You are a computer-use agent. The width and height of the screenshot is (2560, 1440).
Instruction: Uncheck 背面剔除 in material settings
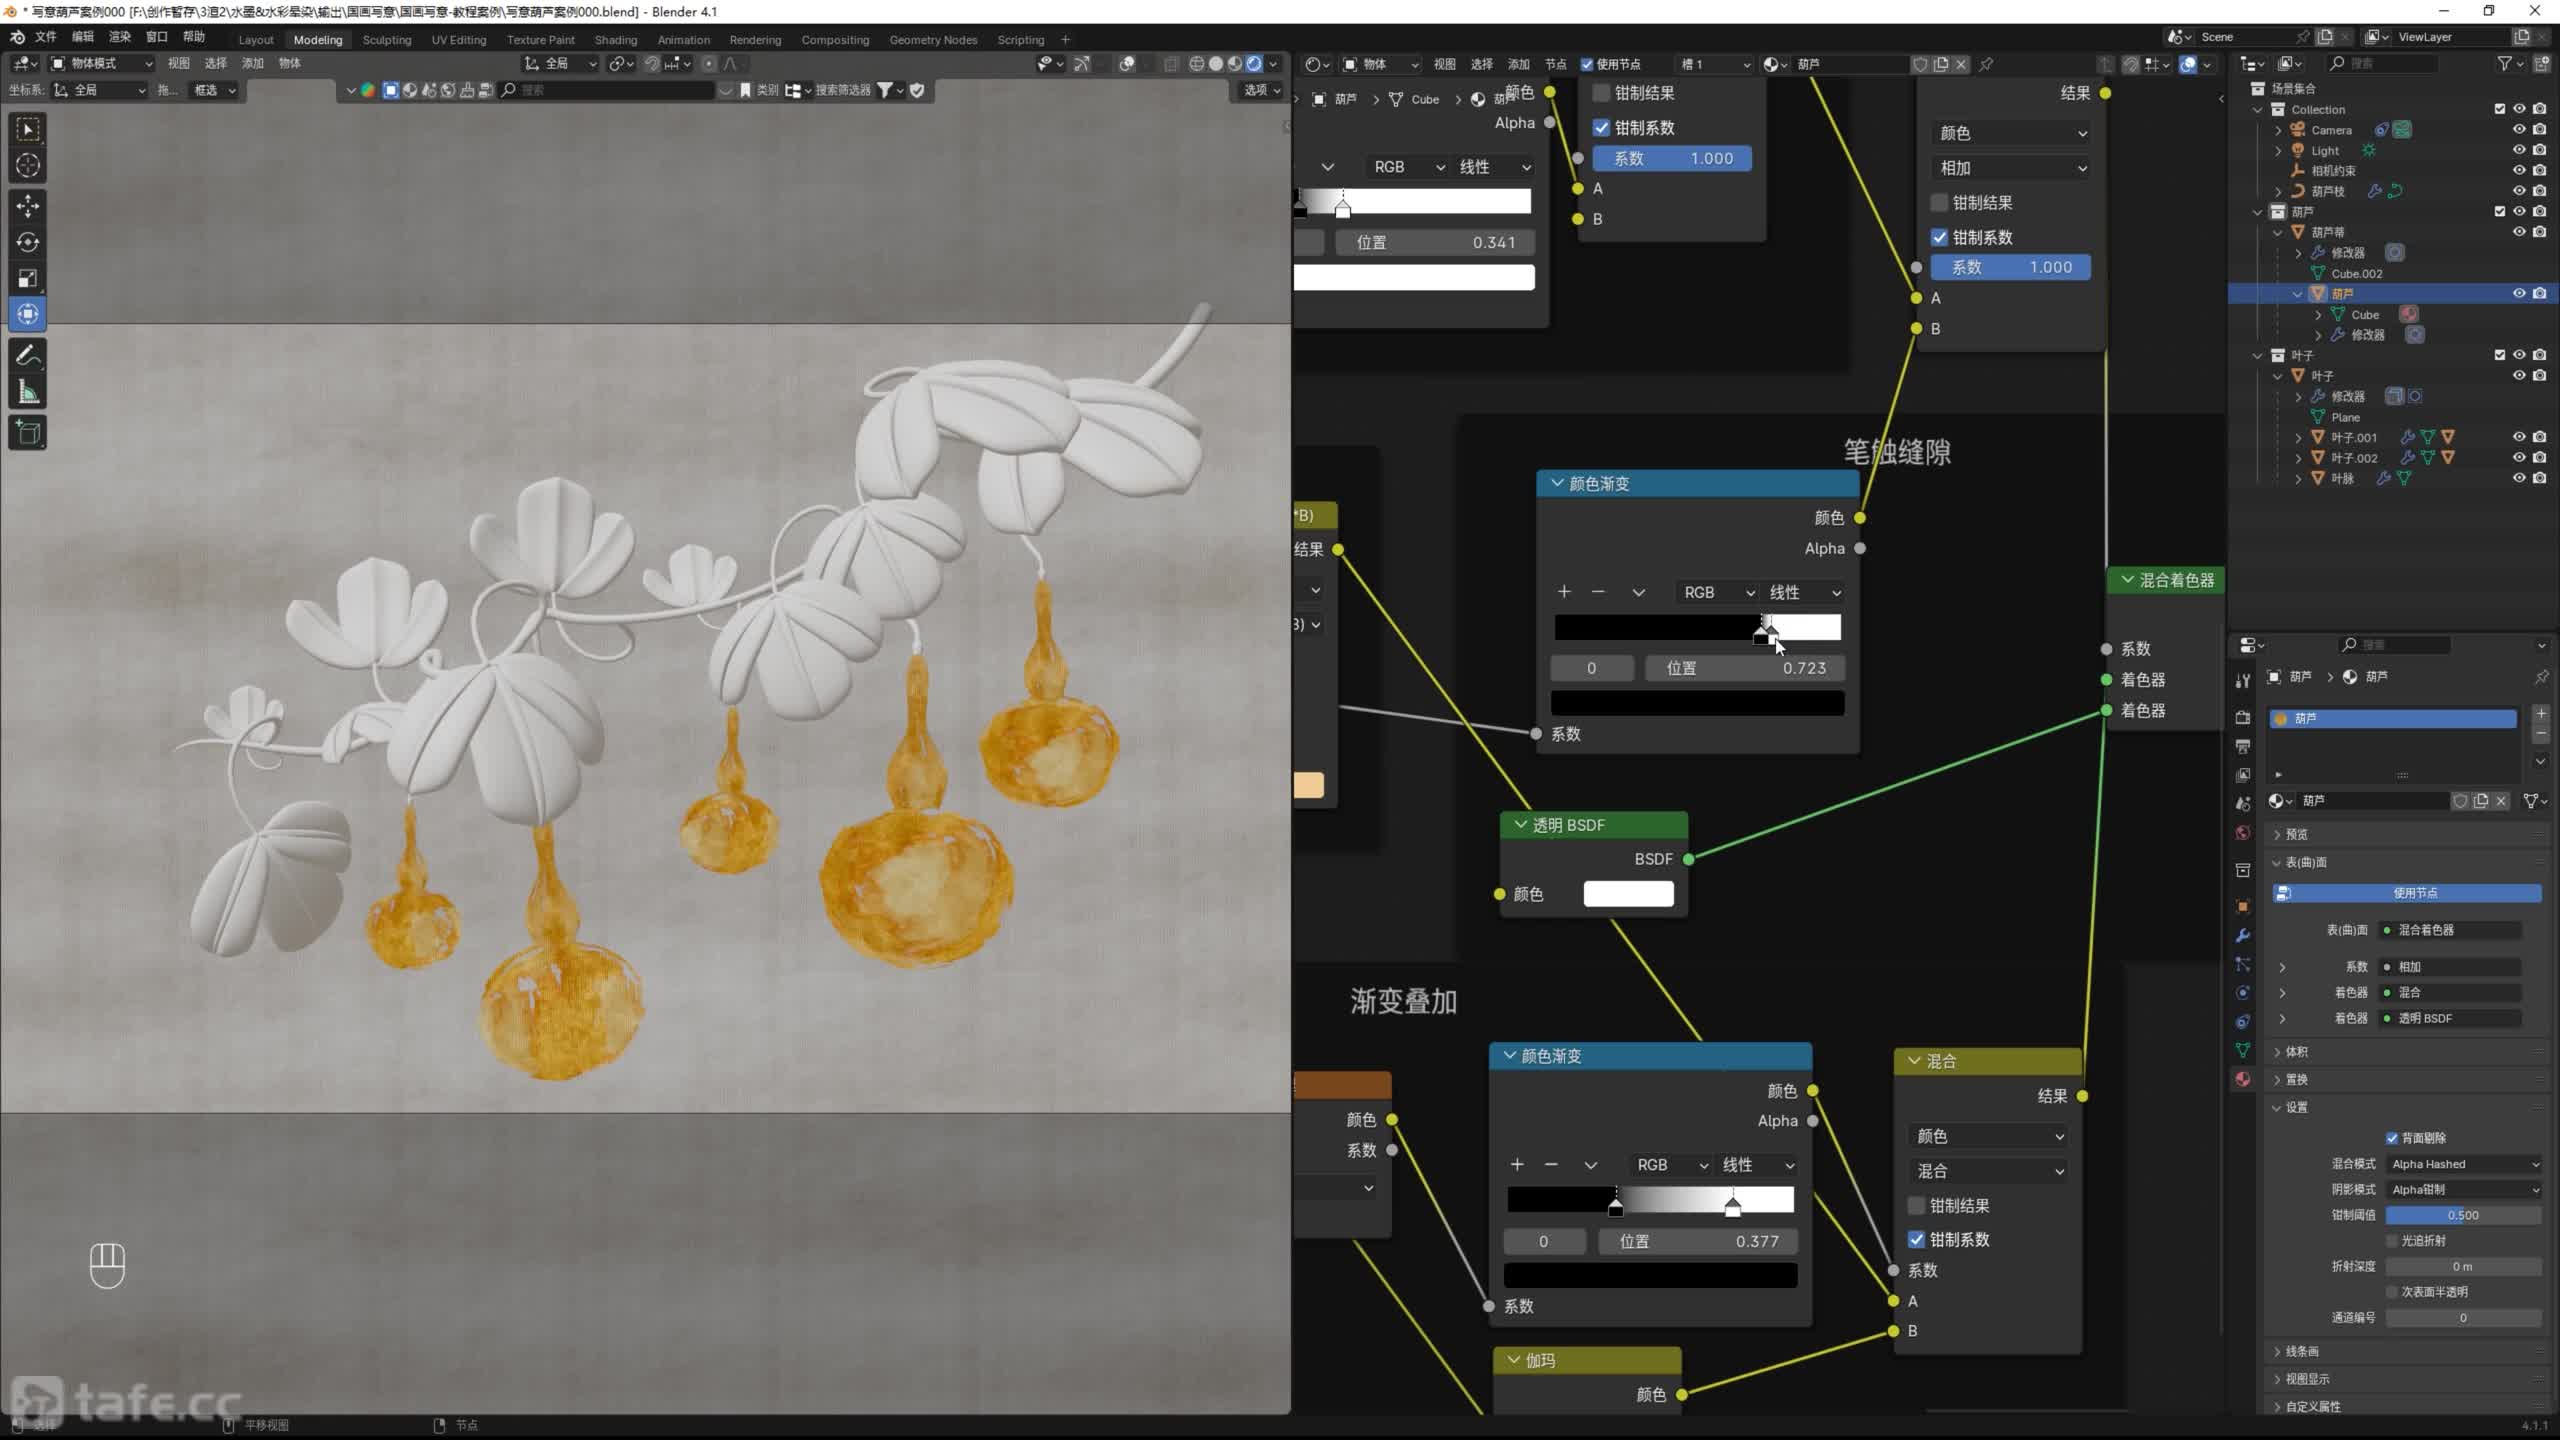[x=2392, y=1138]
